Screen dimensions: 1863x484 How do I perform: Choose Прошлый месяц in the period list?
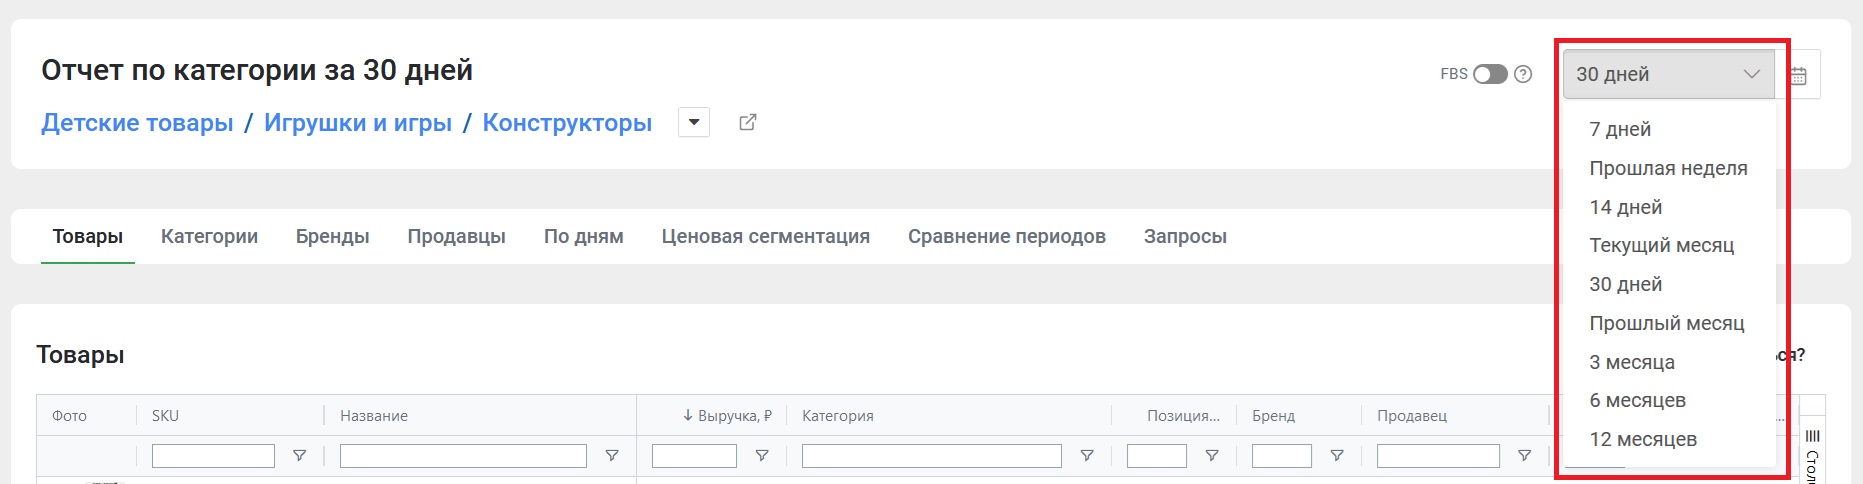point(1666,323)
